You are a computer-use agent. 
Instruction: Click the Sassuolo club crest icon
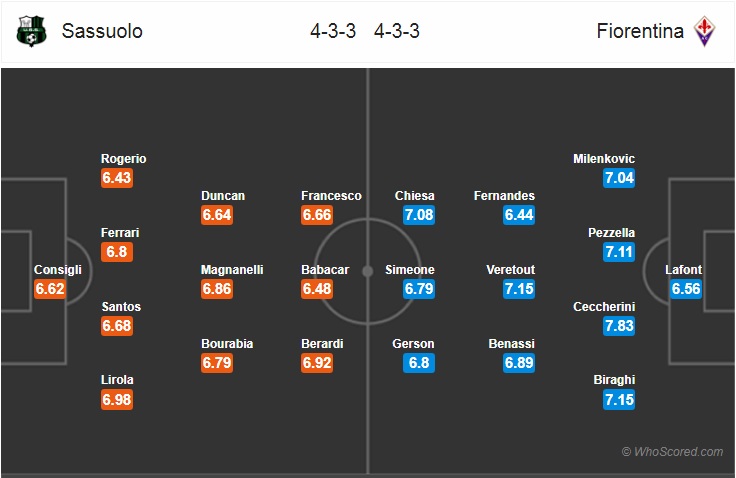point(33,30)
